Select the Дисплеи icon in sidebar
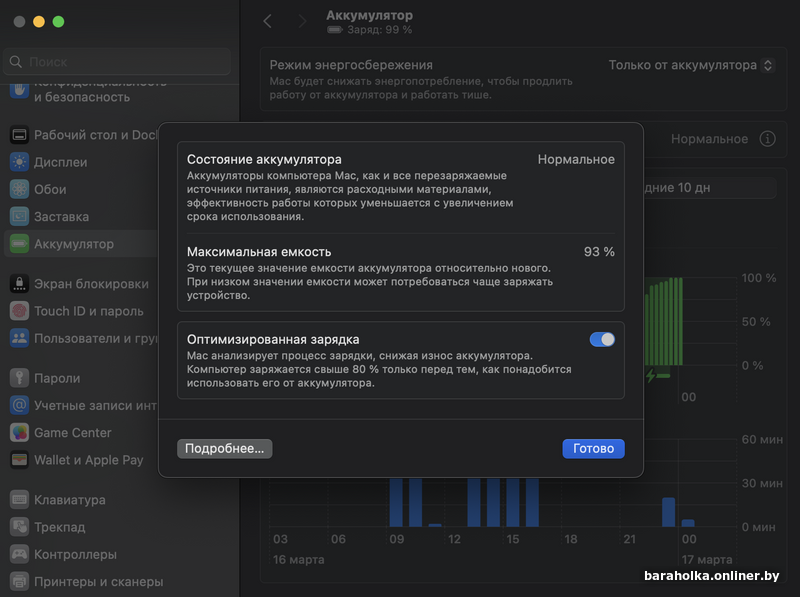 tap(19, 162)
